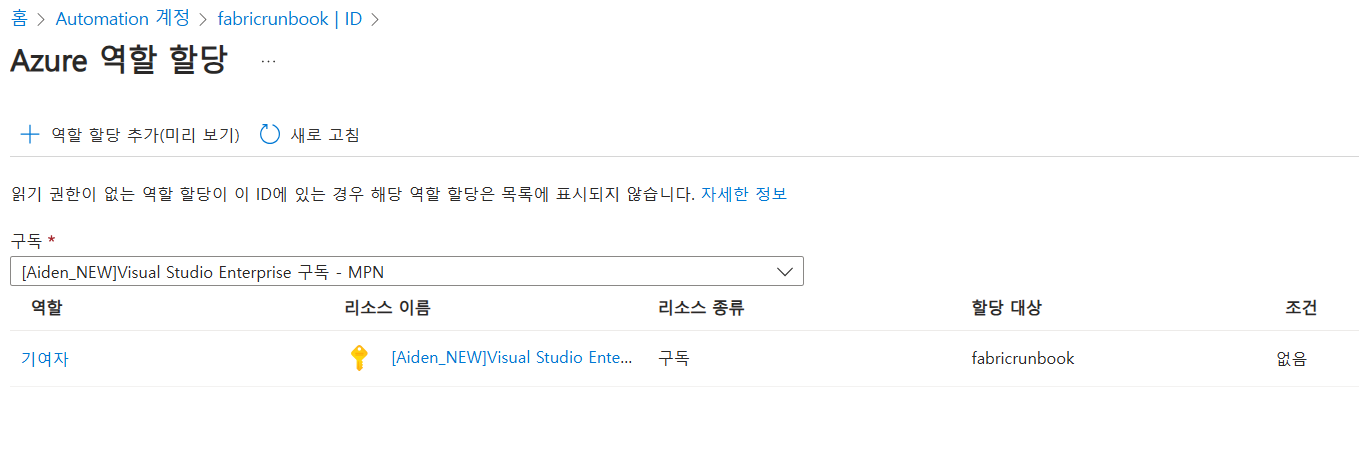The height and width of the screenshot is (464, 1359).
Task: Open the 구독 subscription combo box
Action: click(x=407, y=271)
